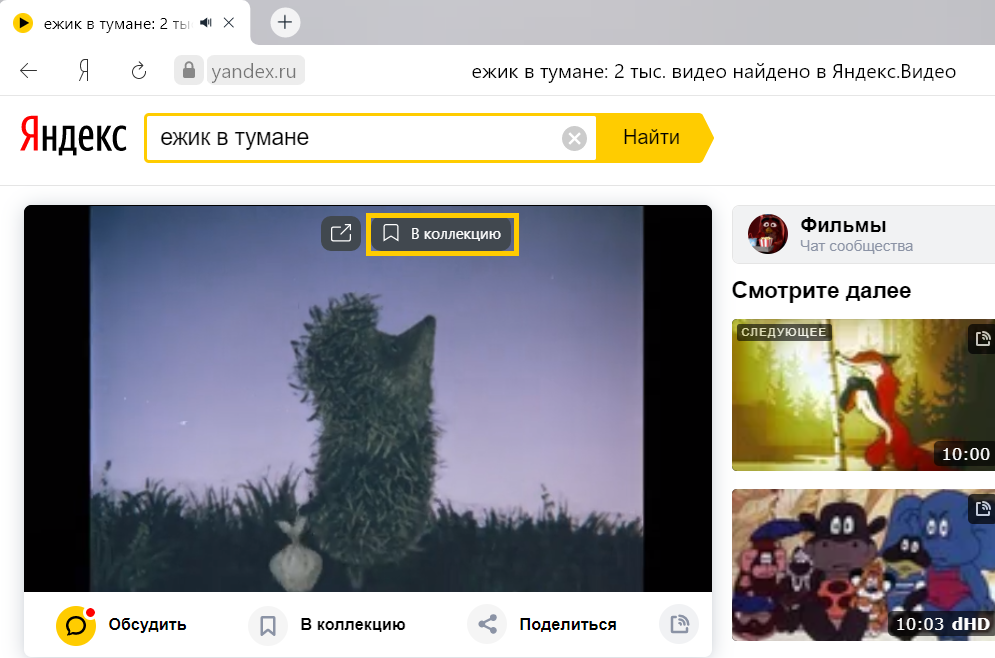Reload the page with refresh icon

point(139,71)
